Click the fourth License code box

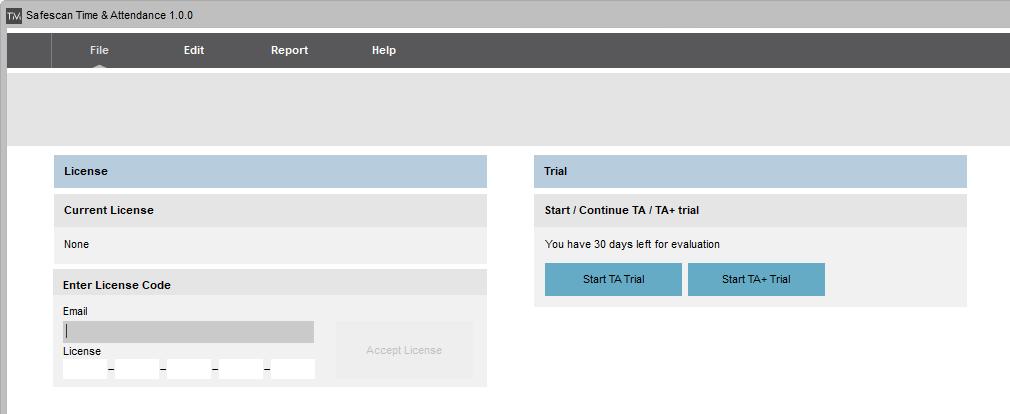pos(241,369)
